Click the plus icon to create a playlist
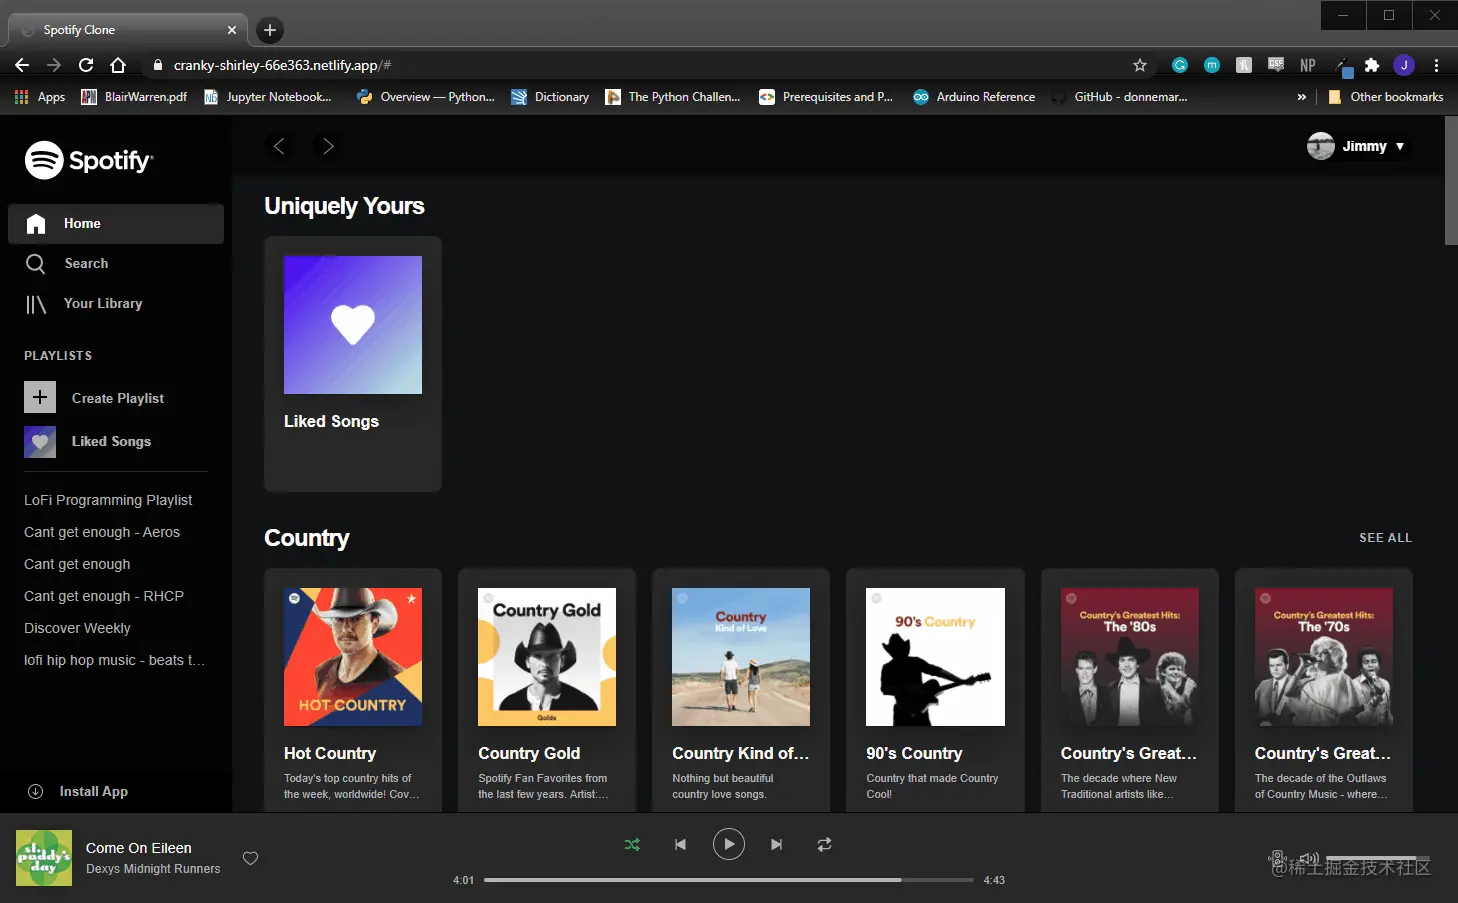This screenshot has width=1458, height=903. click(40, 397)
